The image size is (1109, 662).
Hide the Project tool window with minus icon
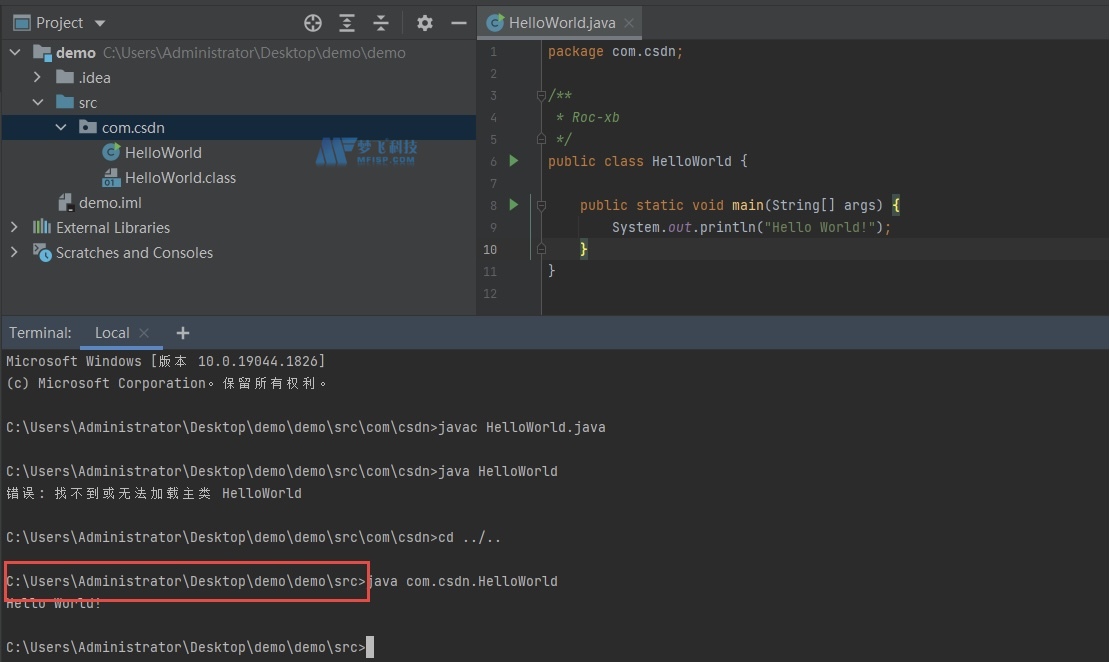coord(459,23)
